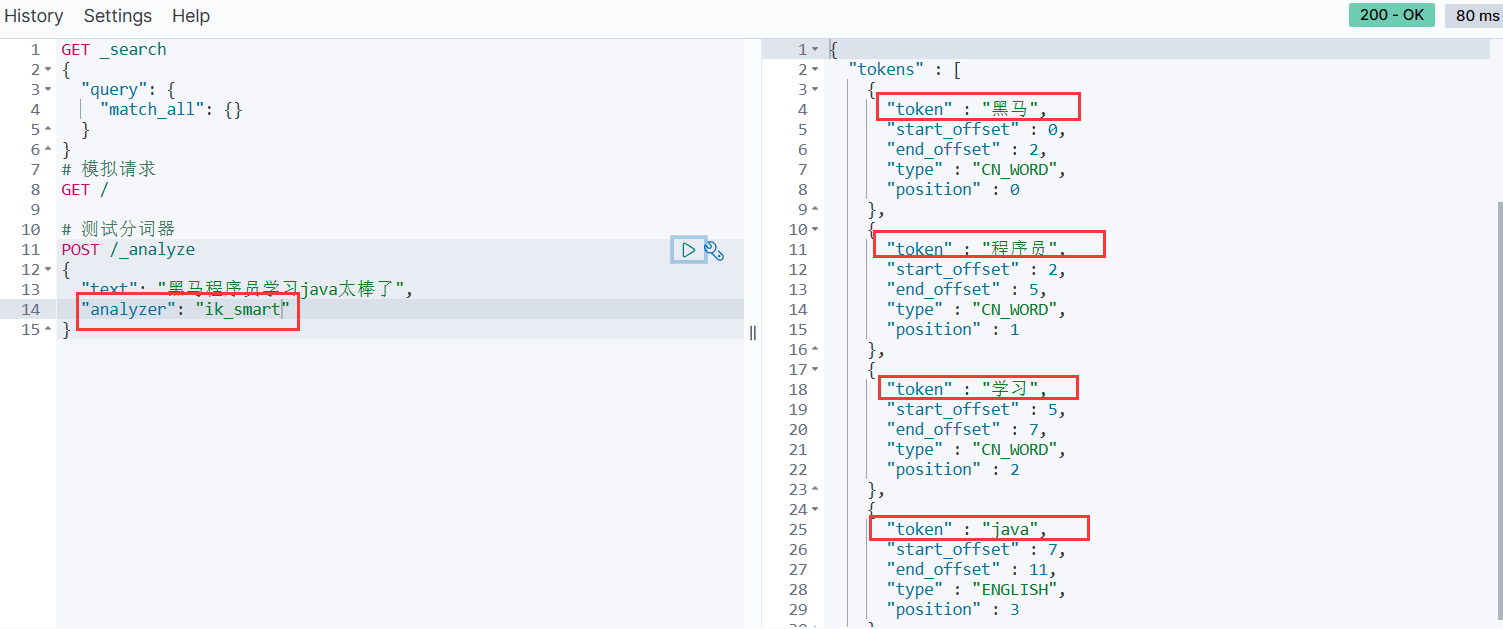
Task: Toggle the fold marker at output line 16
Action: click(x=815, y=350)
